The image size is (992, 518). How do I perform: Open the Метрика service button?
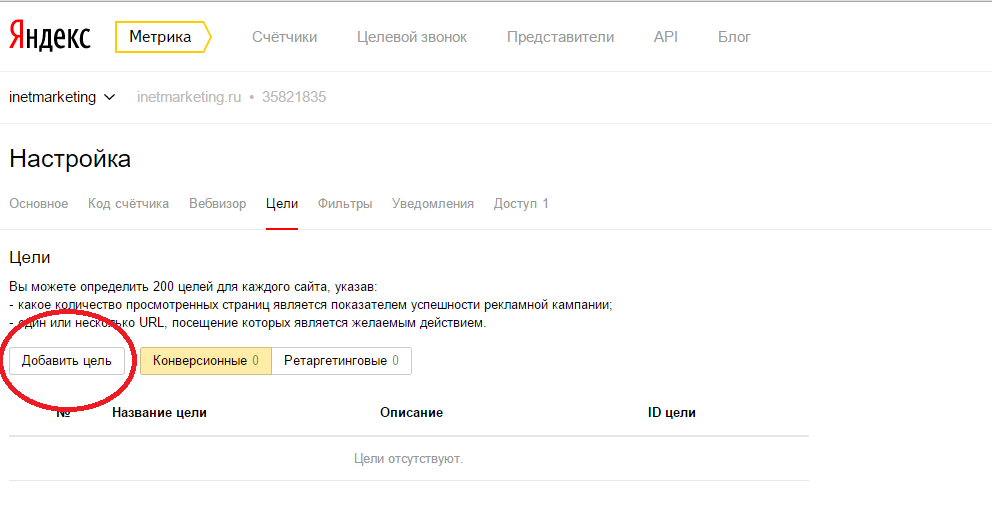point(162,37)
